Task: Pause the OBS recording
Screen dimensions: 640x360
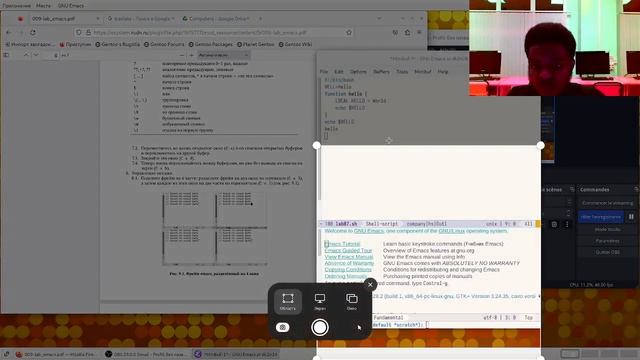Action: [x=631, y=217]
